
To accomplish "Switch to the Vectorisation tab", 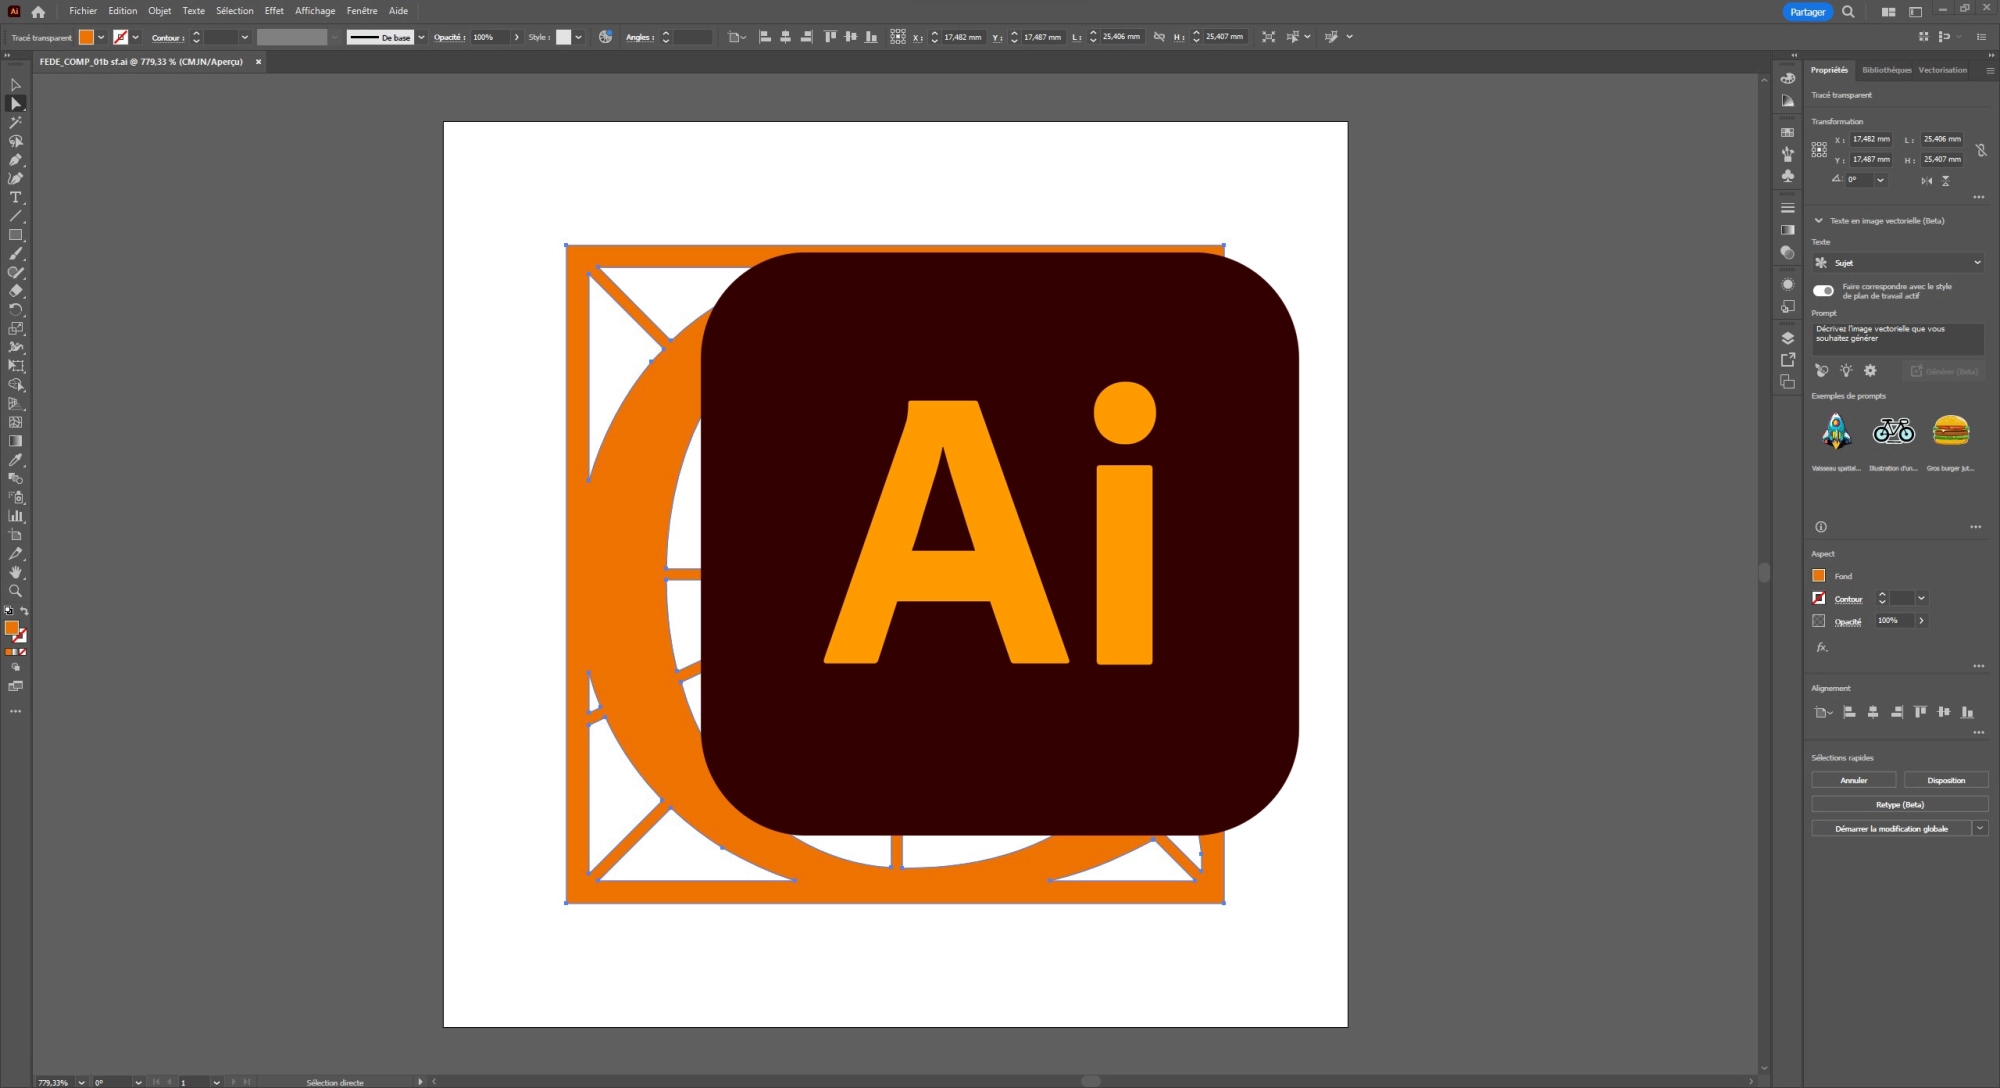I will click(1942, 70).
